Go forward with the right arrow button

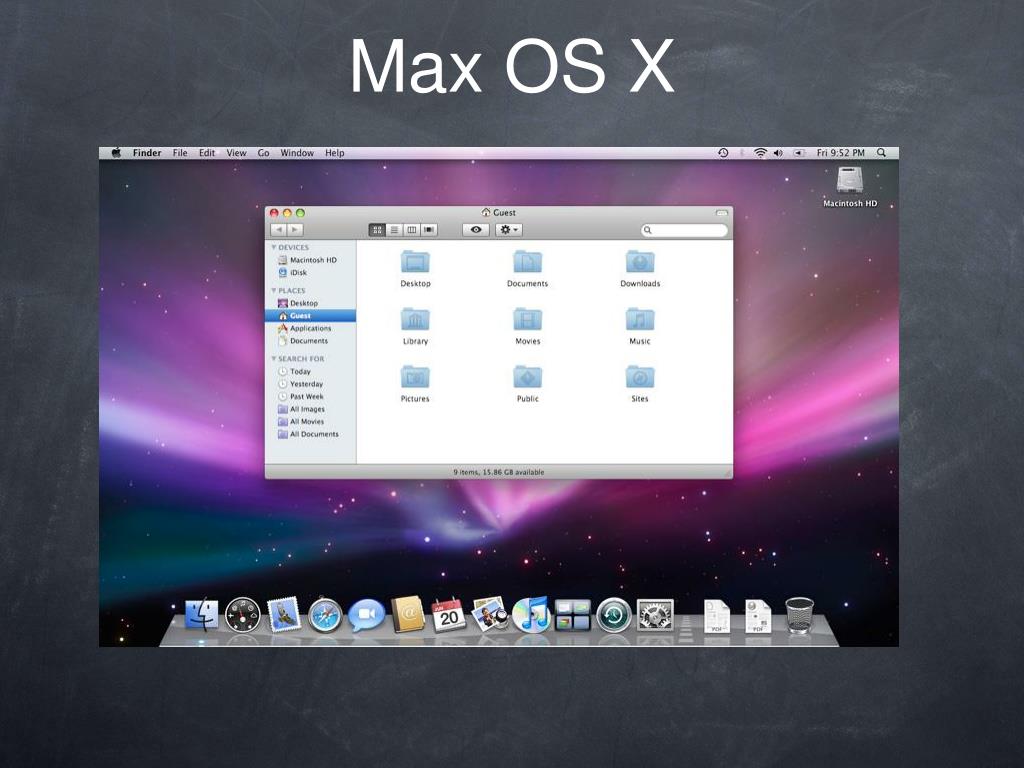point(295,230)
